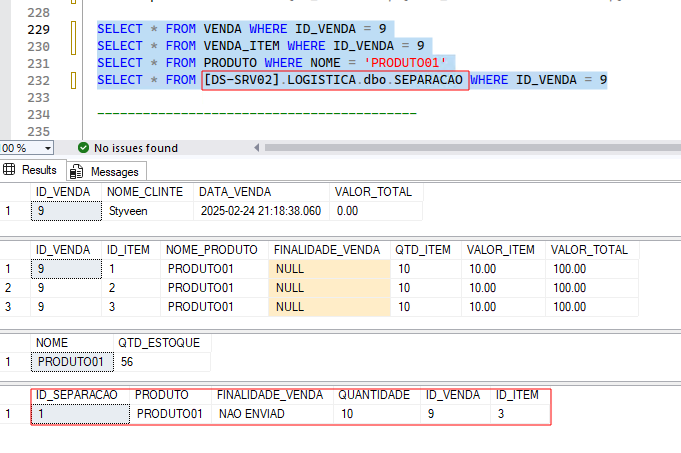Select the ID_SEPARACAO column header
This screenshot has width=681, height=453.
(77, 394)
